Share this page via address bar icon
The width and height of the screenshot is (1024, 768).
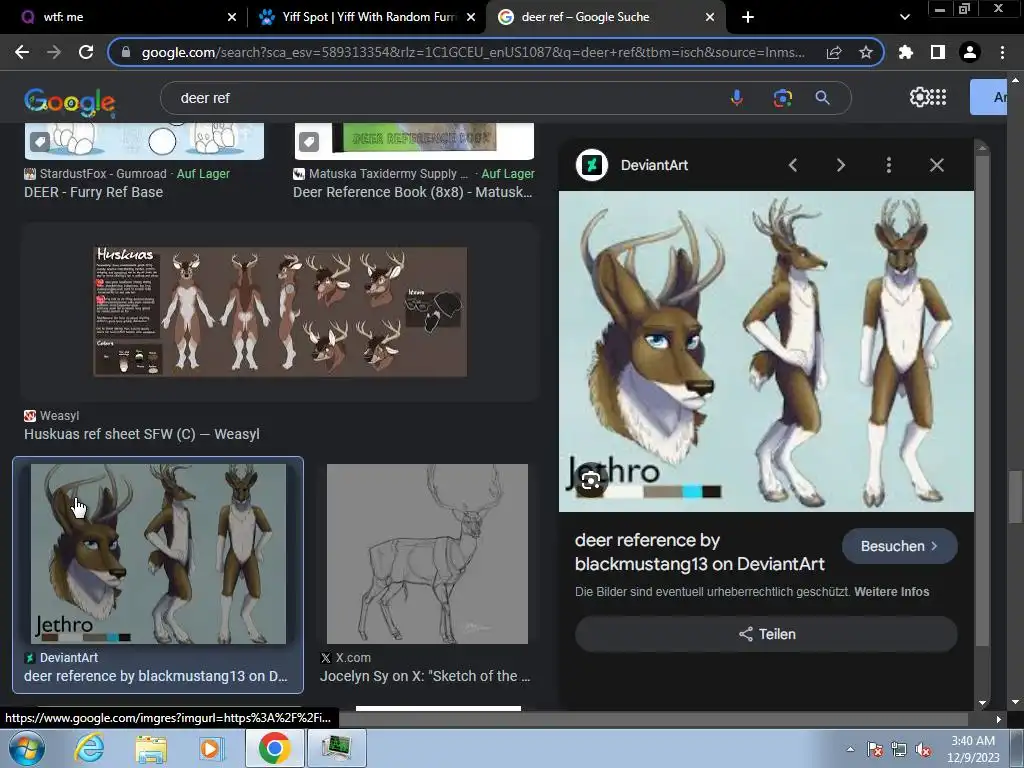[x=834, y=52]
